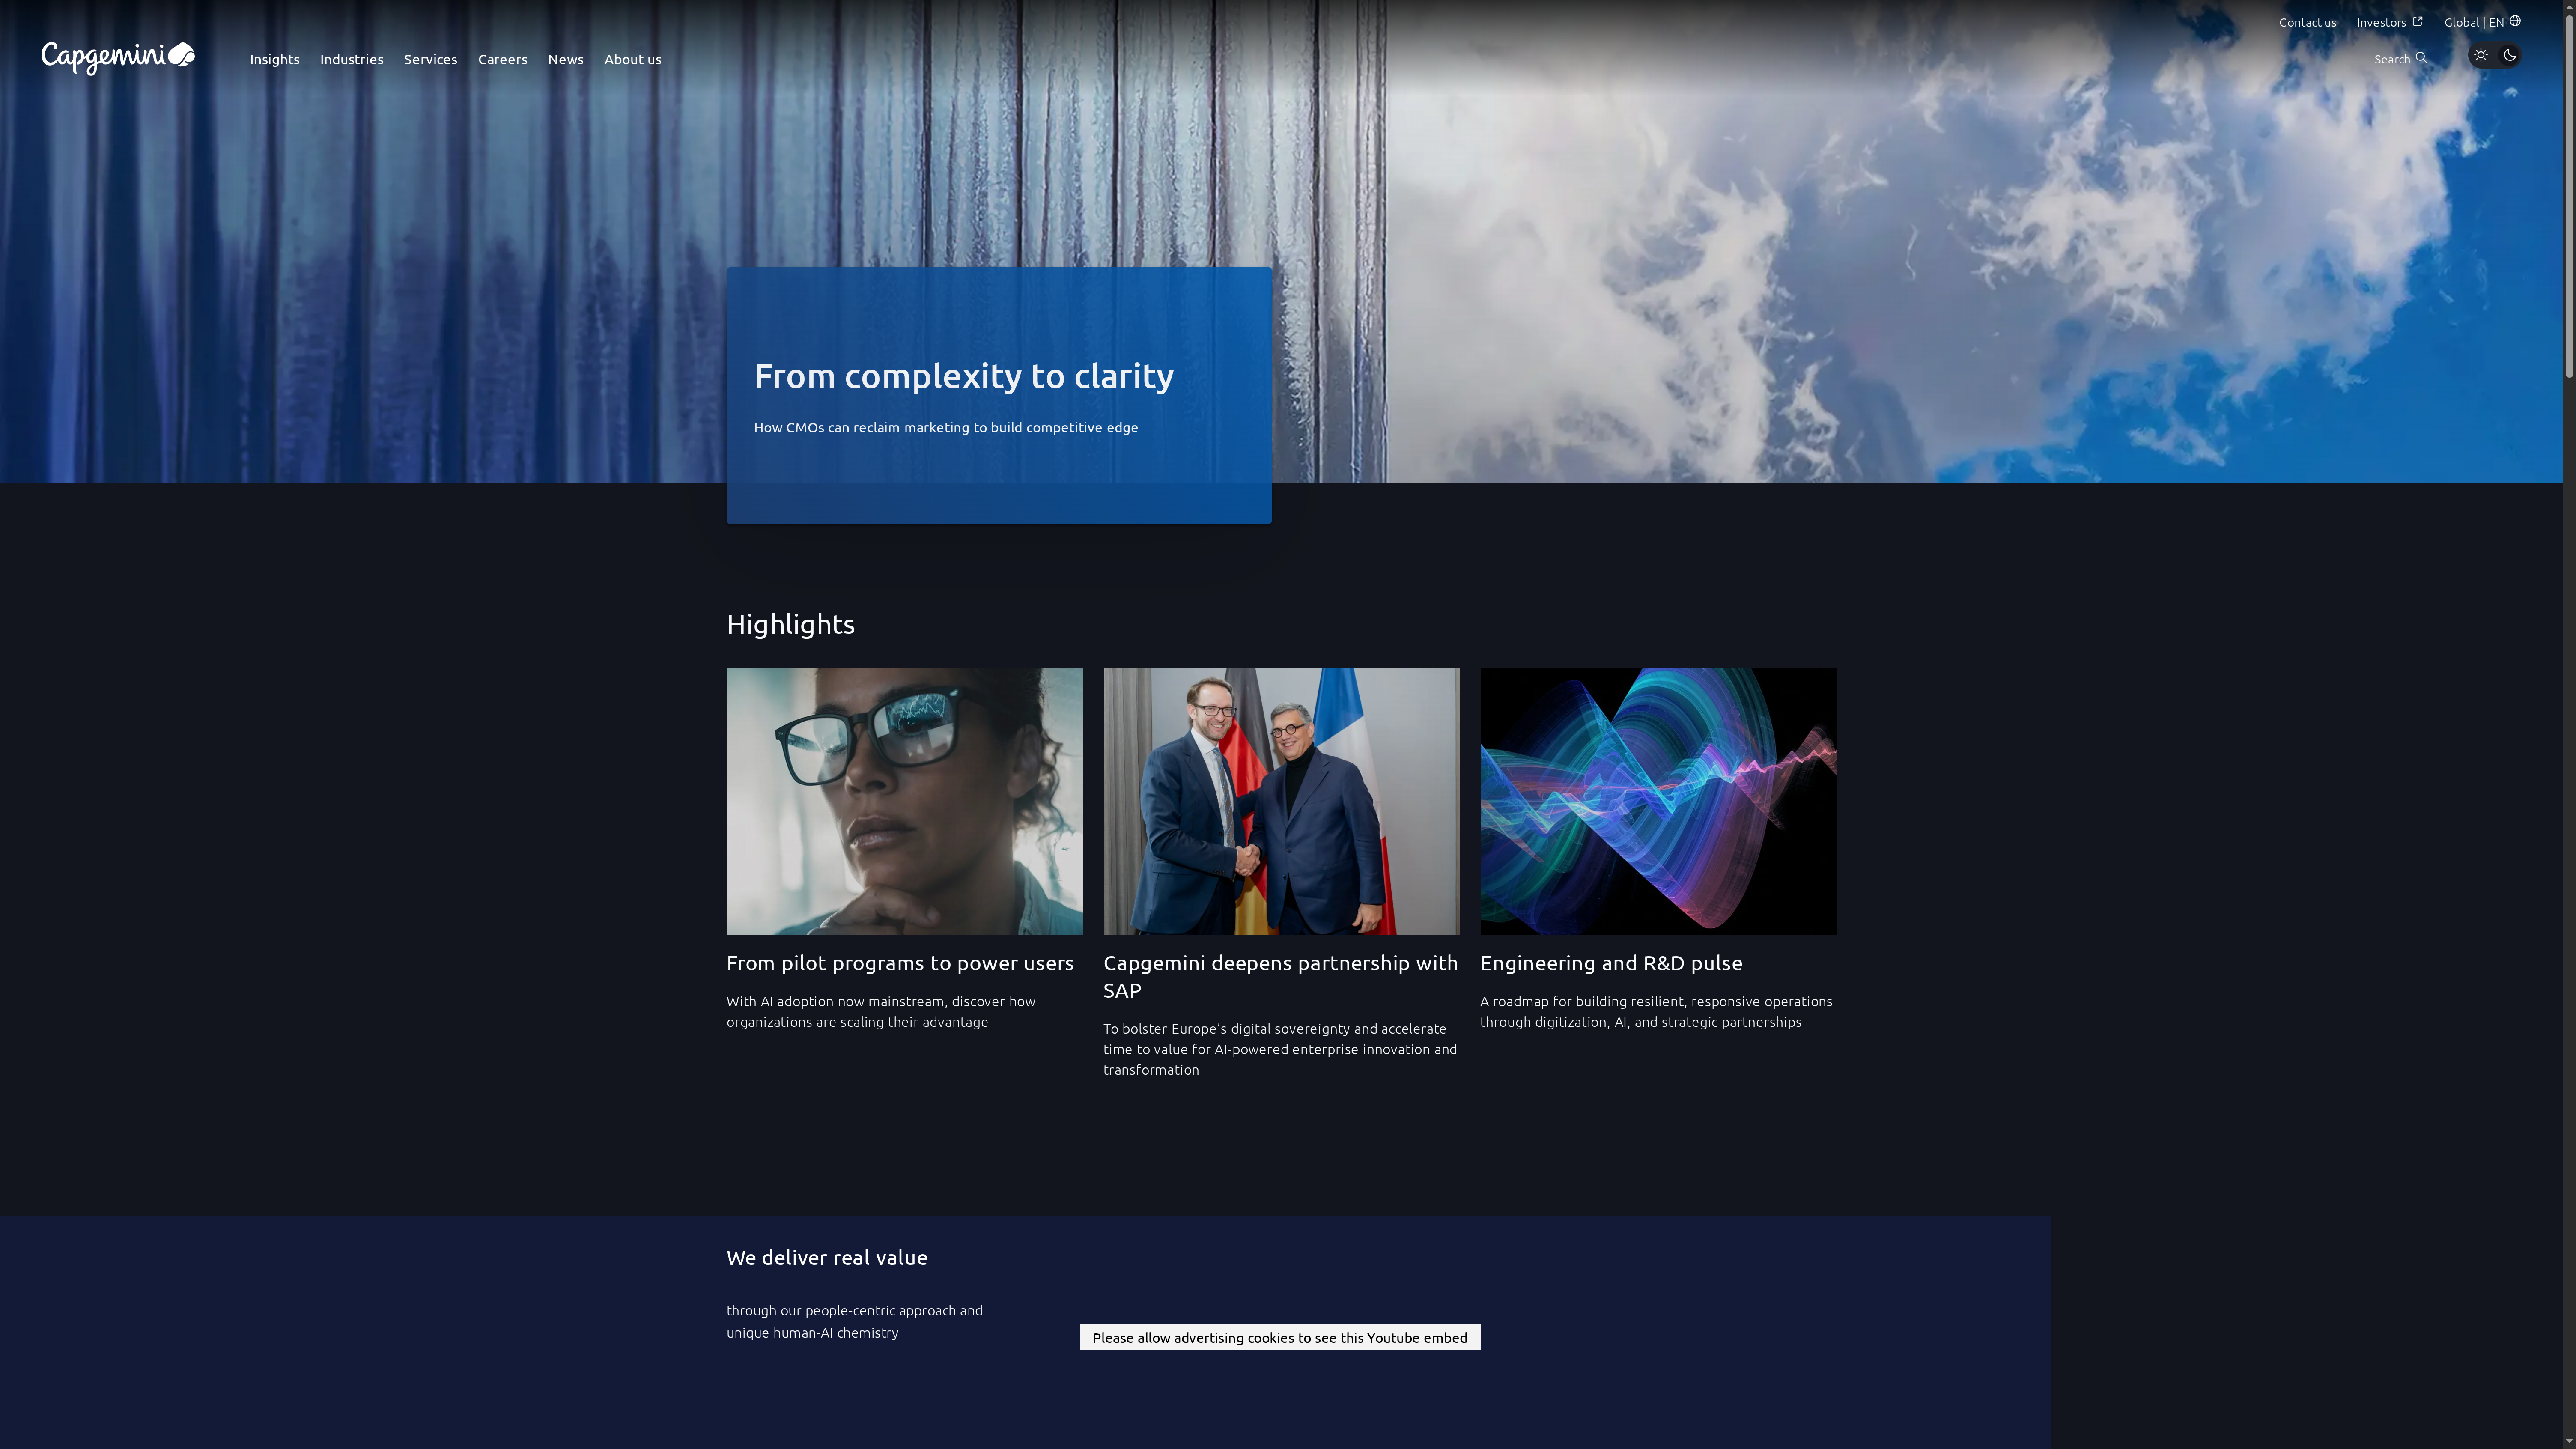Open the colorful wave Engineering thumbnail

1658,801
